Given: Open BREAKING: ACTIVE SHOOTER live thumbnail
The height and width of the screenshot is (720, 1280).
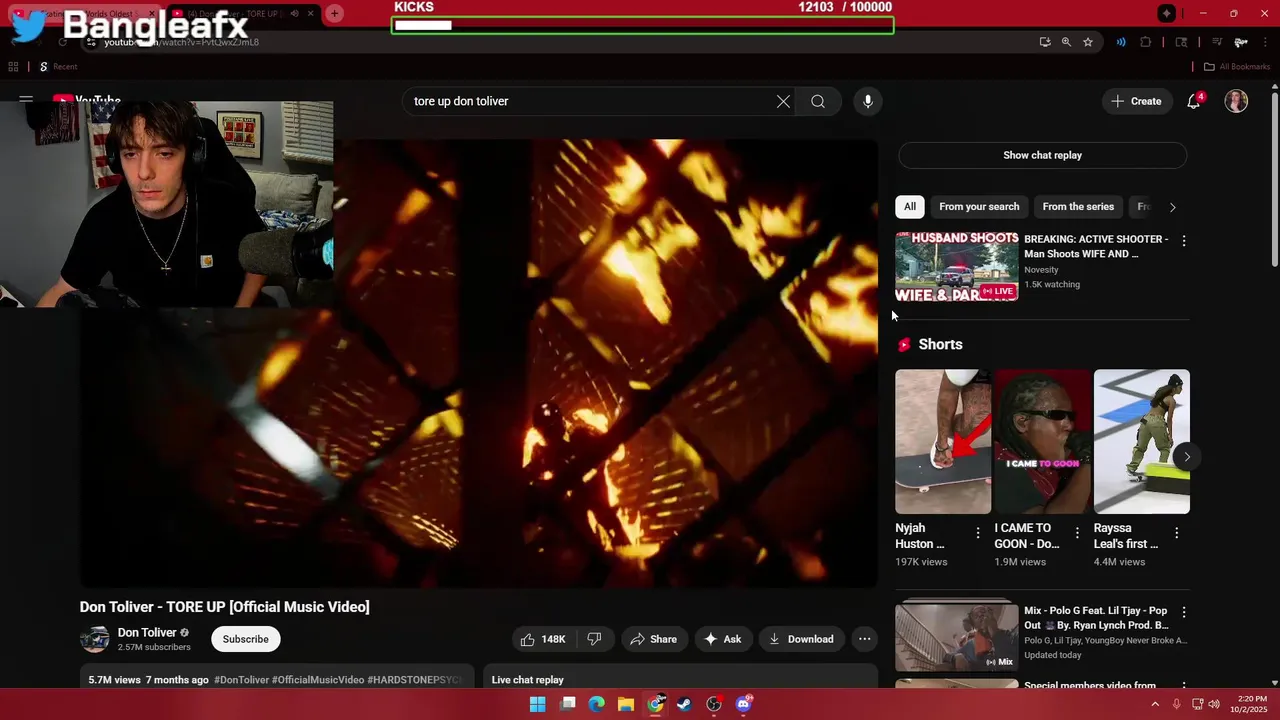Looking at the screenshot, I should click(x=957, y=266).
